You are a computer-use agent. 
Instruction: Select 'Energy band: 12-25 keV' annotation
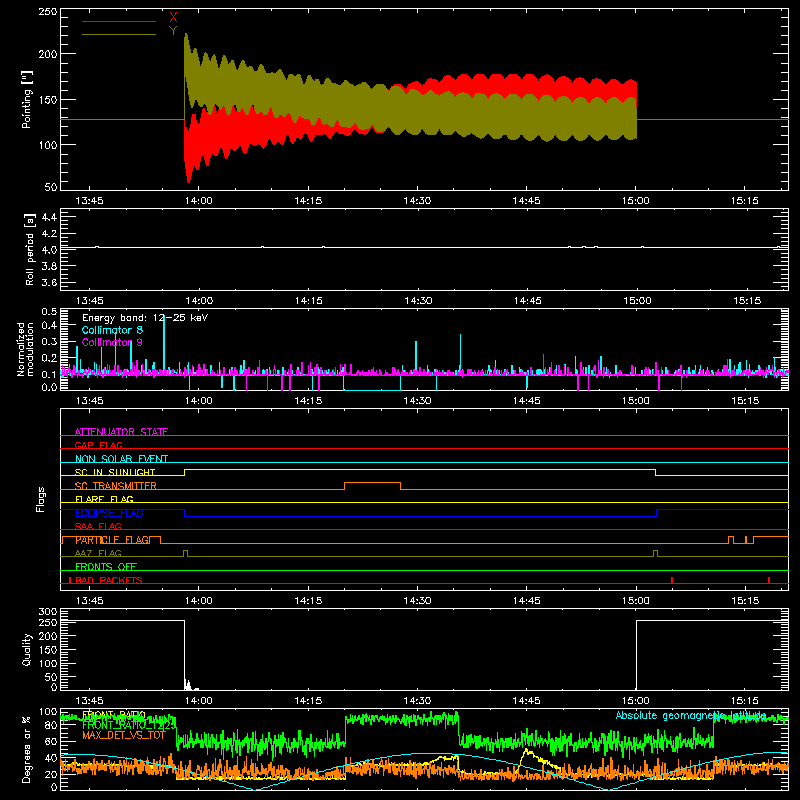pos(145,318)
